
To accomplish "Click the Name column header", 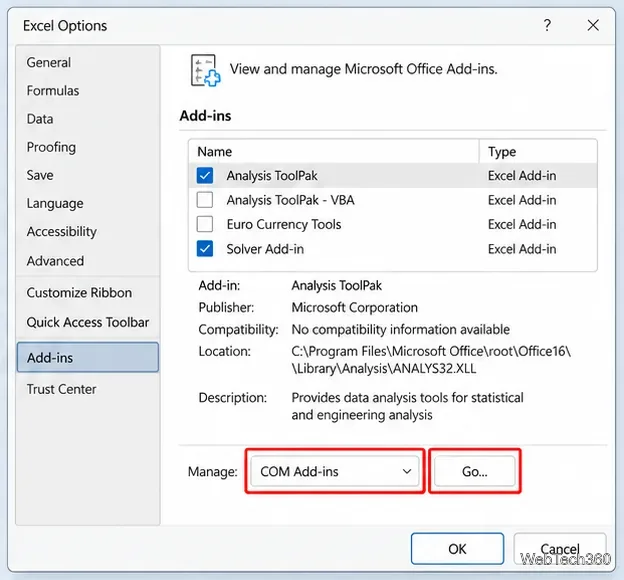I will (333, 152).
